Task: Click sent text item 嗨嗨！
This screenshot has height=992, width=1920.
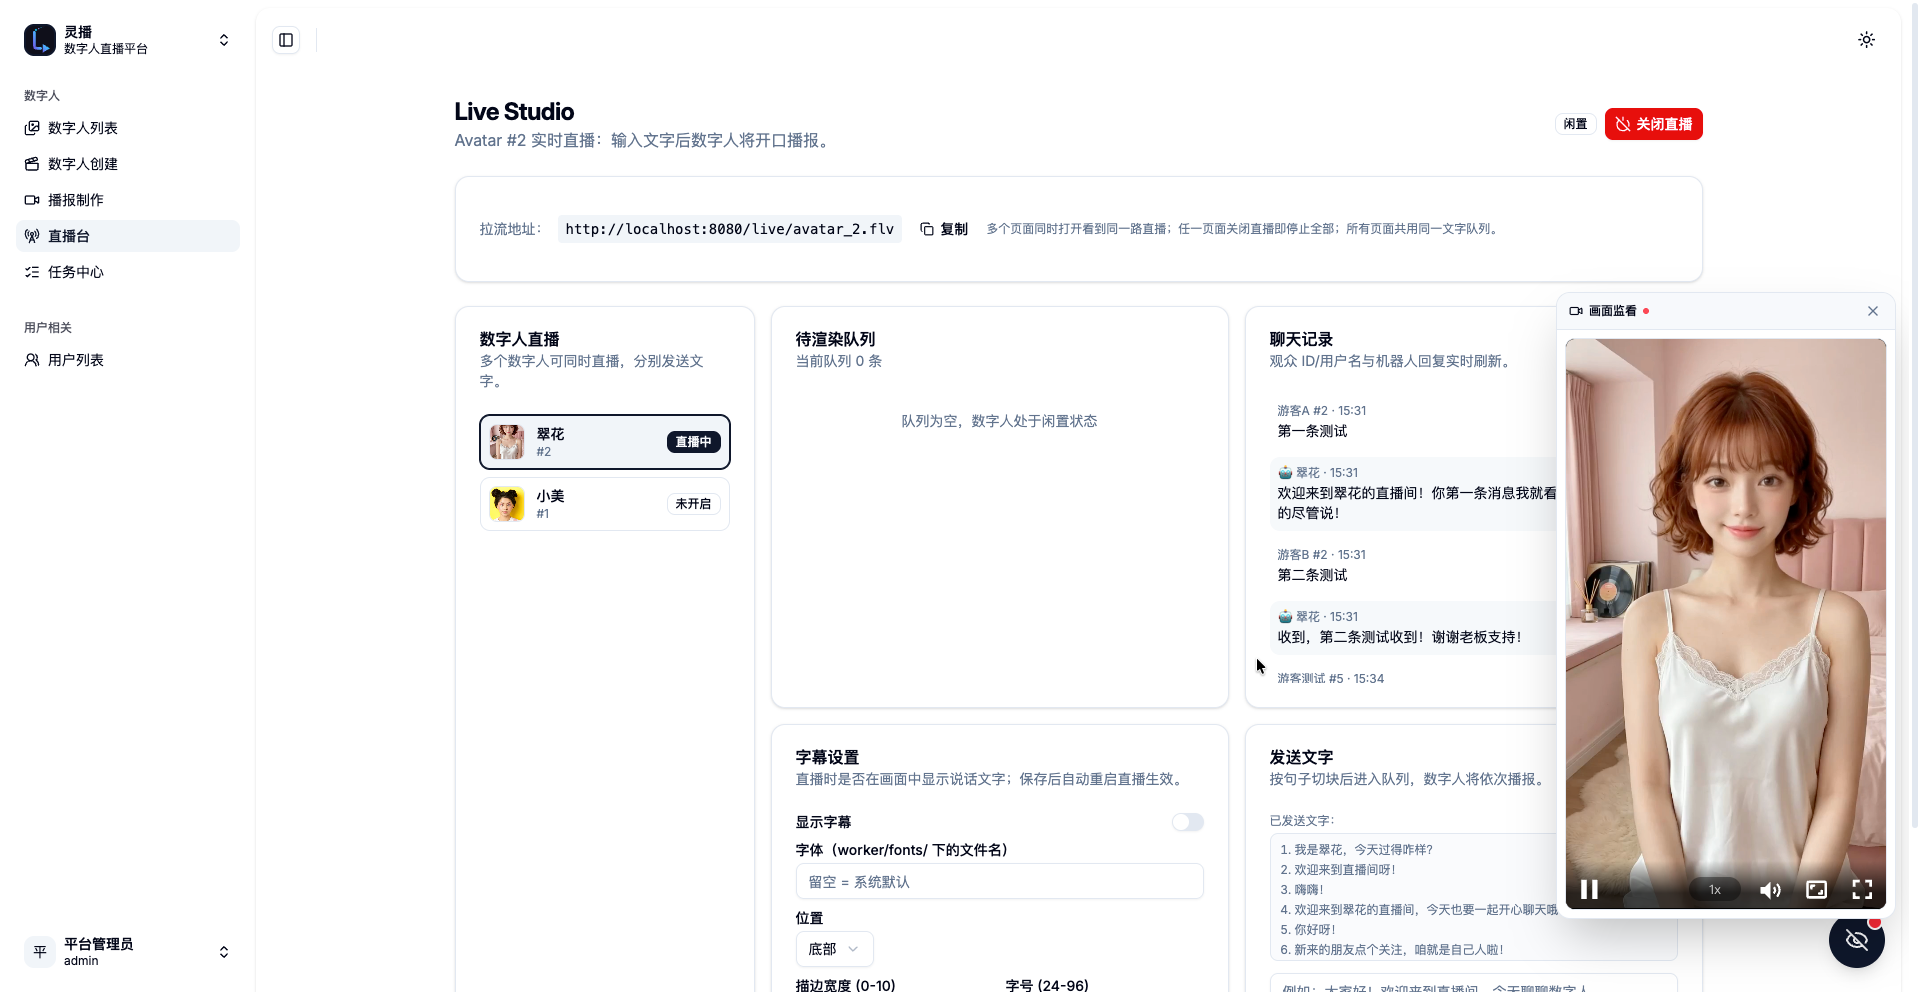Action: point(1301,889)
